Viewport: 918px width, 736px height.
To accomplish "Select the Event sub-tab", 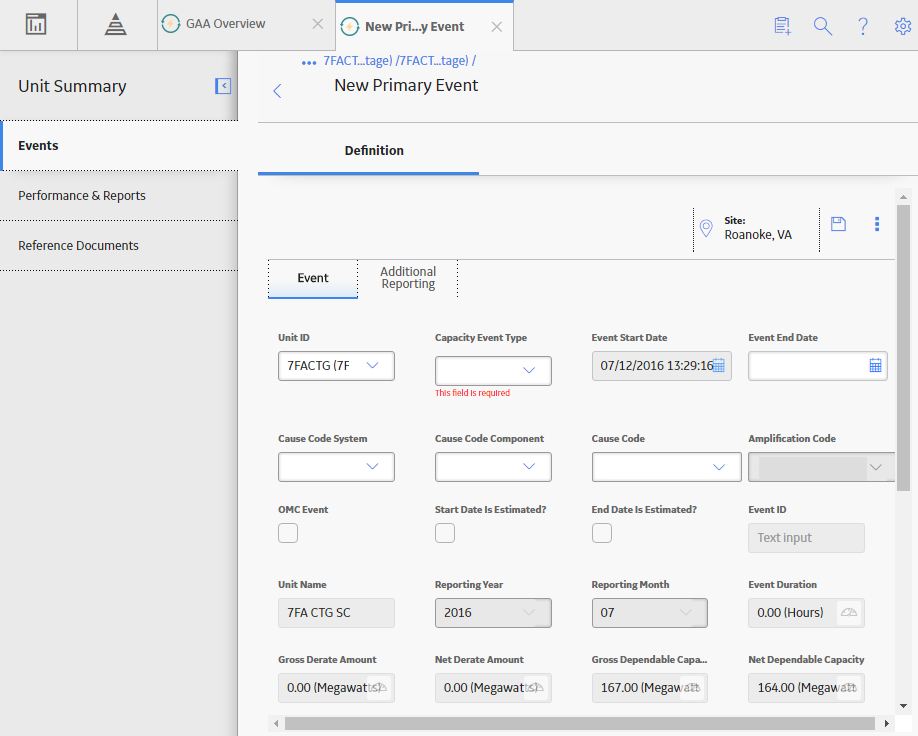I will [313, 278].
